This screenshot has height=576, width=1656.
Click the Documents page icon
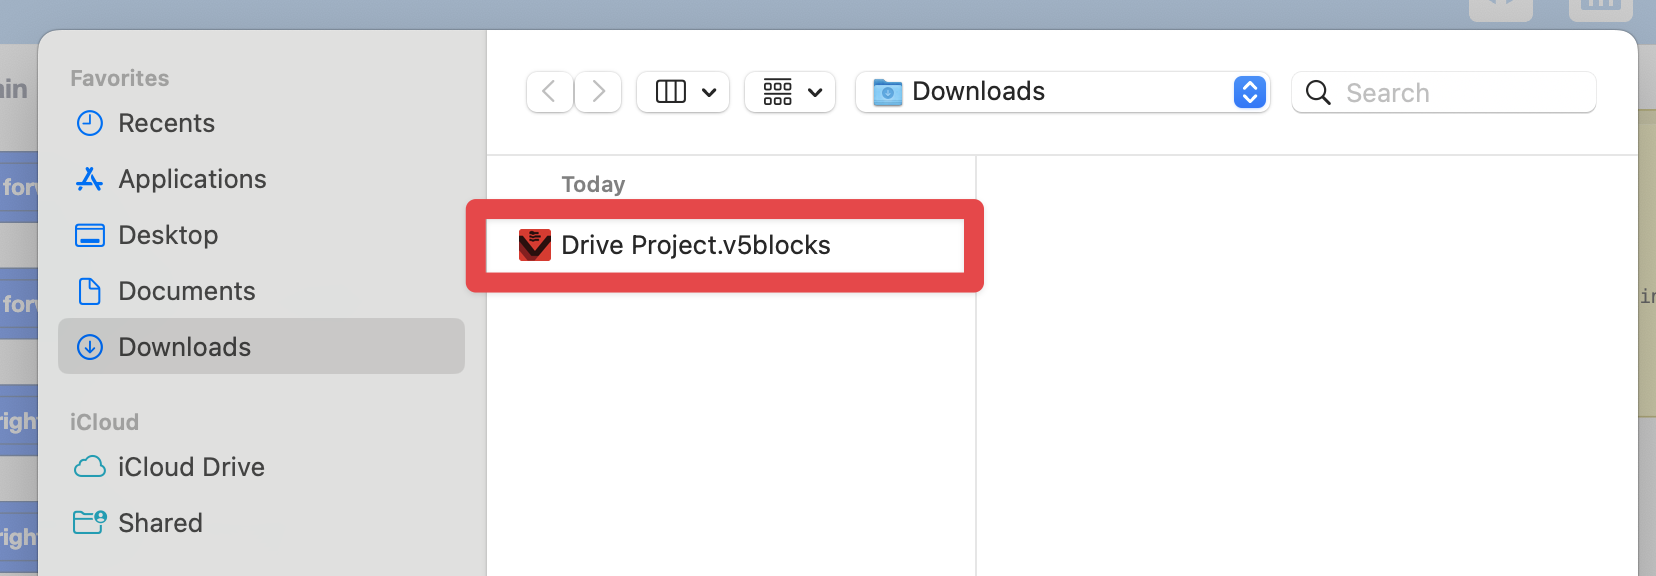point(90,291)
